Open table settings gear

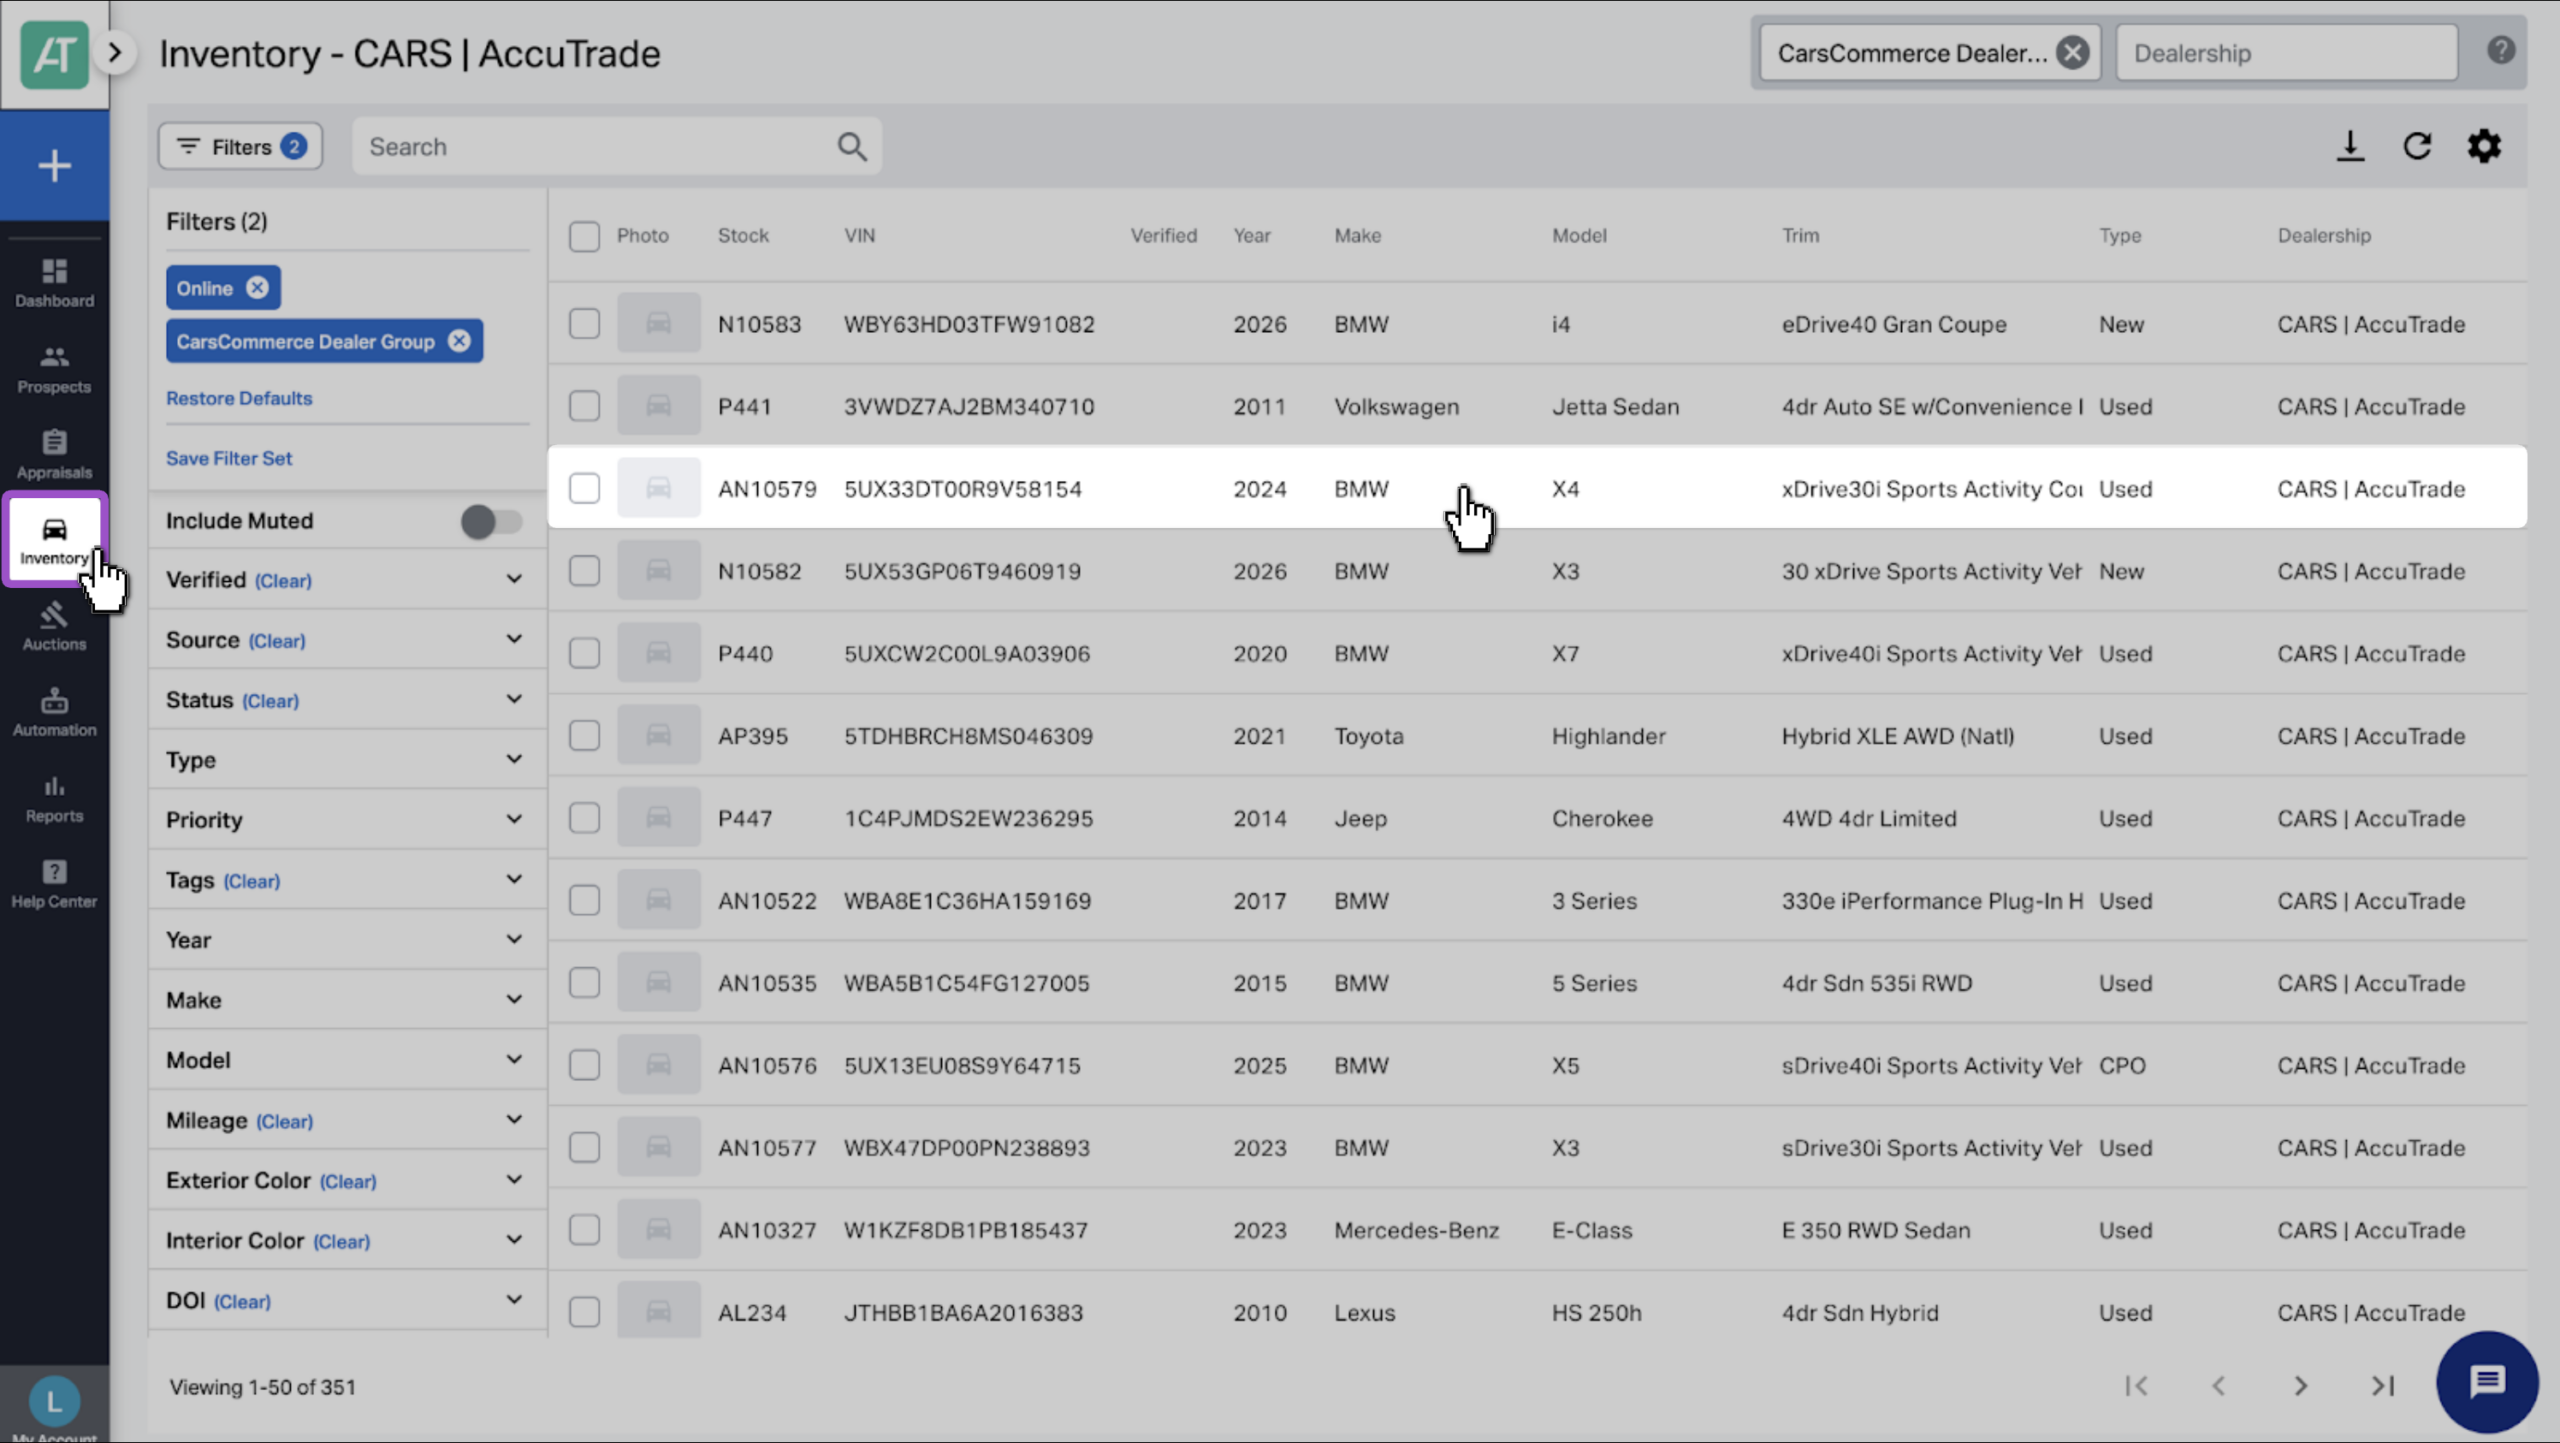[2484, 146]
